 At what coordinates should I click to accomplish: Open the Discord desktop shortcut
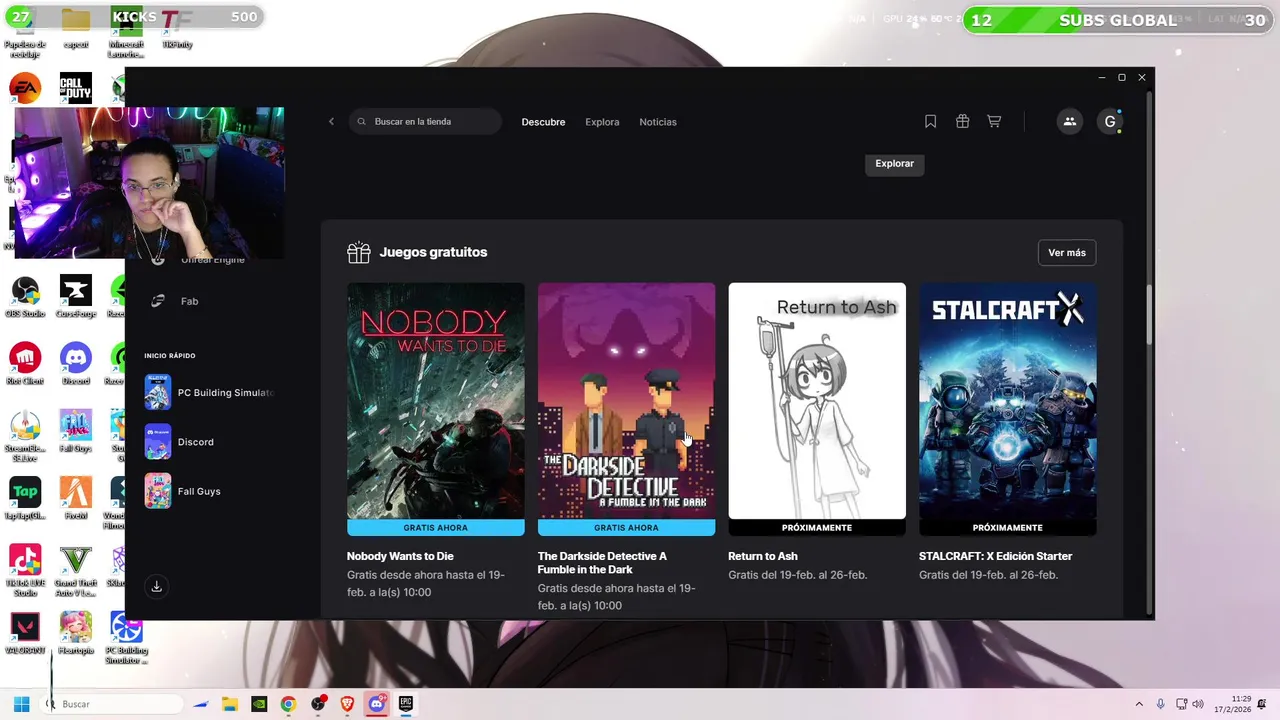tap(76, 364)
